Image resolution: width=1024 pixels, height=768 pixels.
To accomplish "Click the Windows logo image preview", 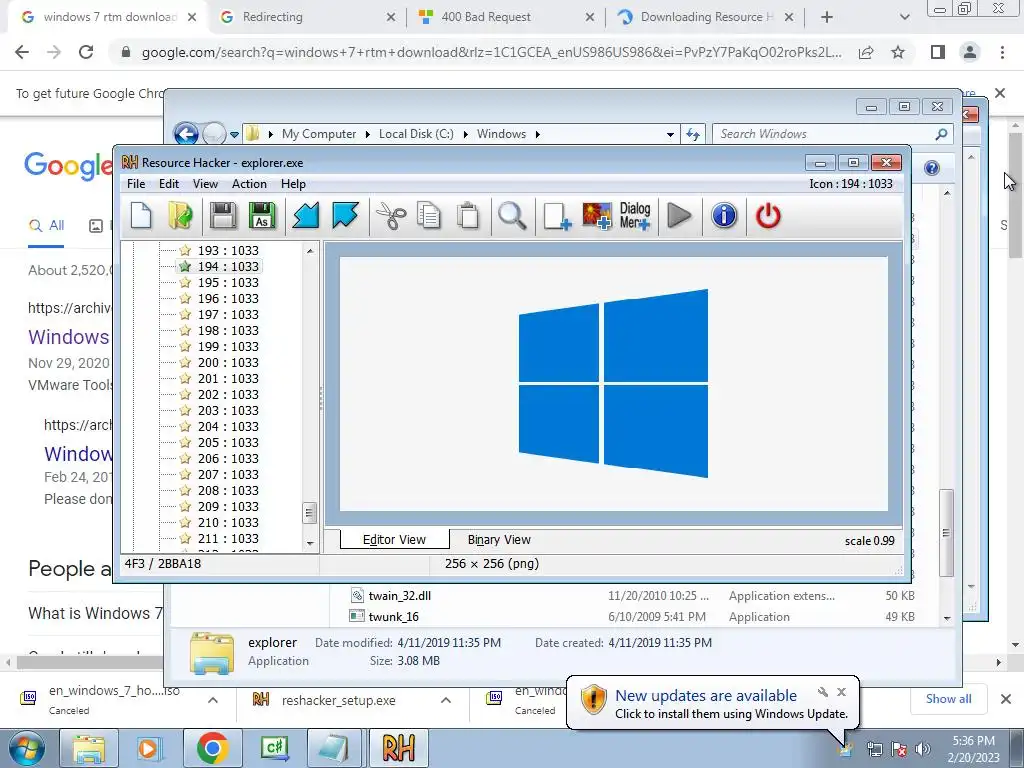I will 613,383.
